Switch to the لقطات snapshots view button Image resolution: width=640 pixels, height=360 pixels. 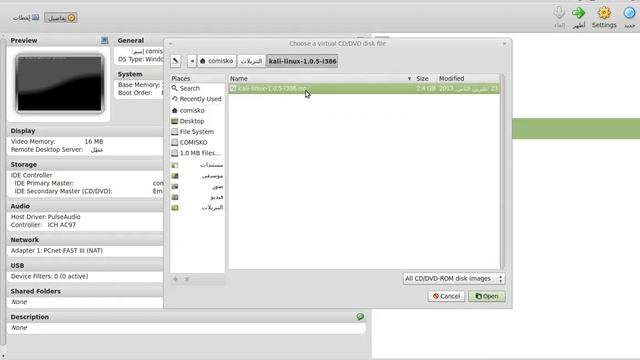26,18
